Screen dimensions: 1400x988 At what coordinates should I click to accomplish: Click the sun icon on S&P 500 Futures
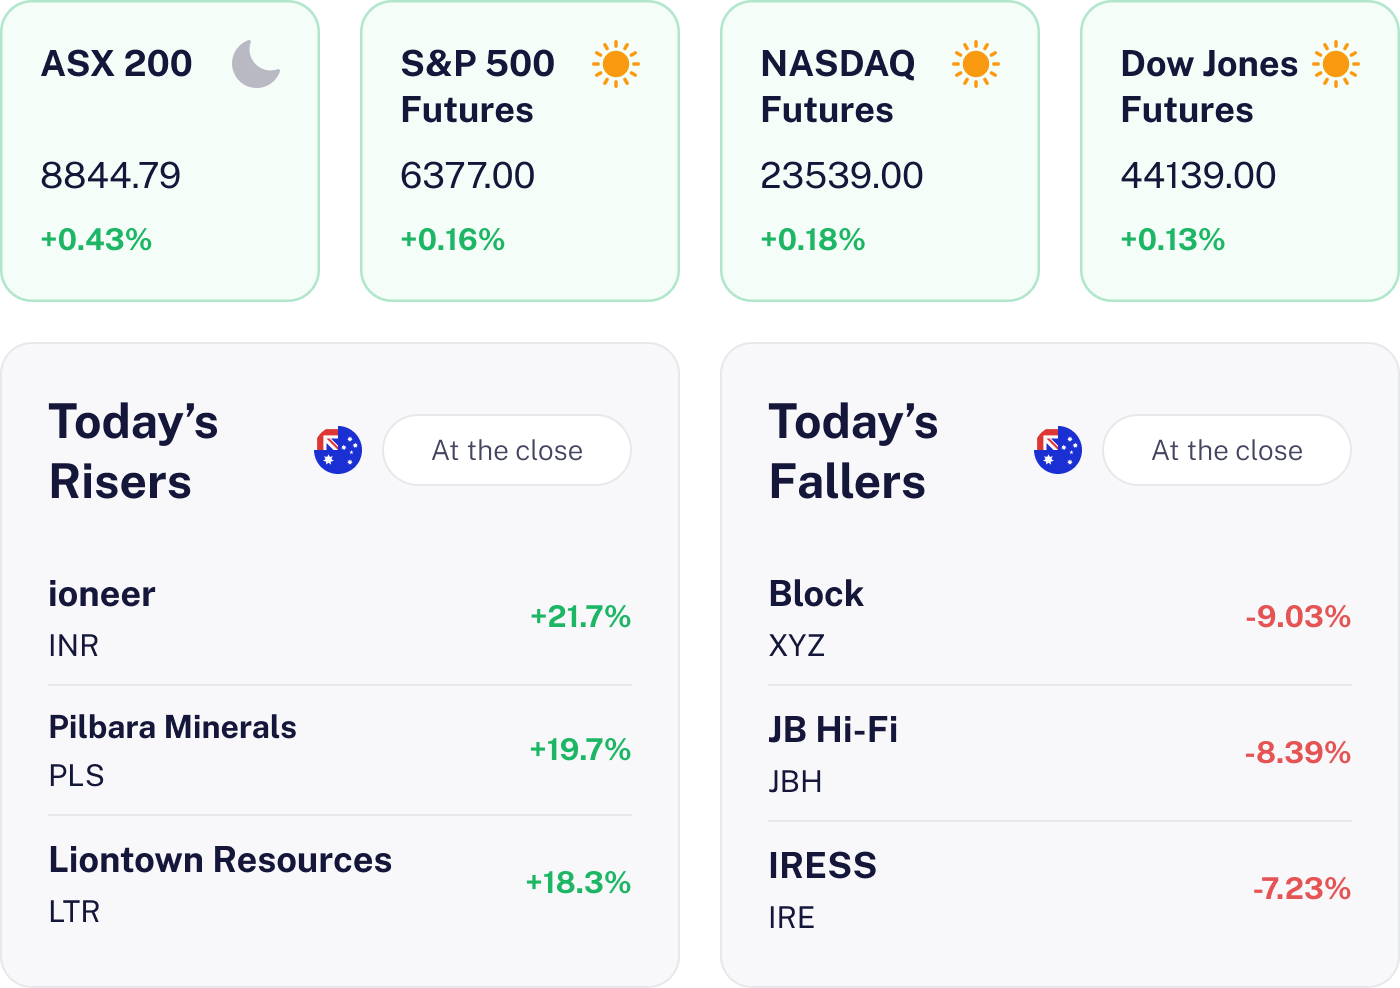pyautogui.click(x=615, y=64)
